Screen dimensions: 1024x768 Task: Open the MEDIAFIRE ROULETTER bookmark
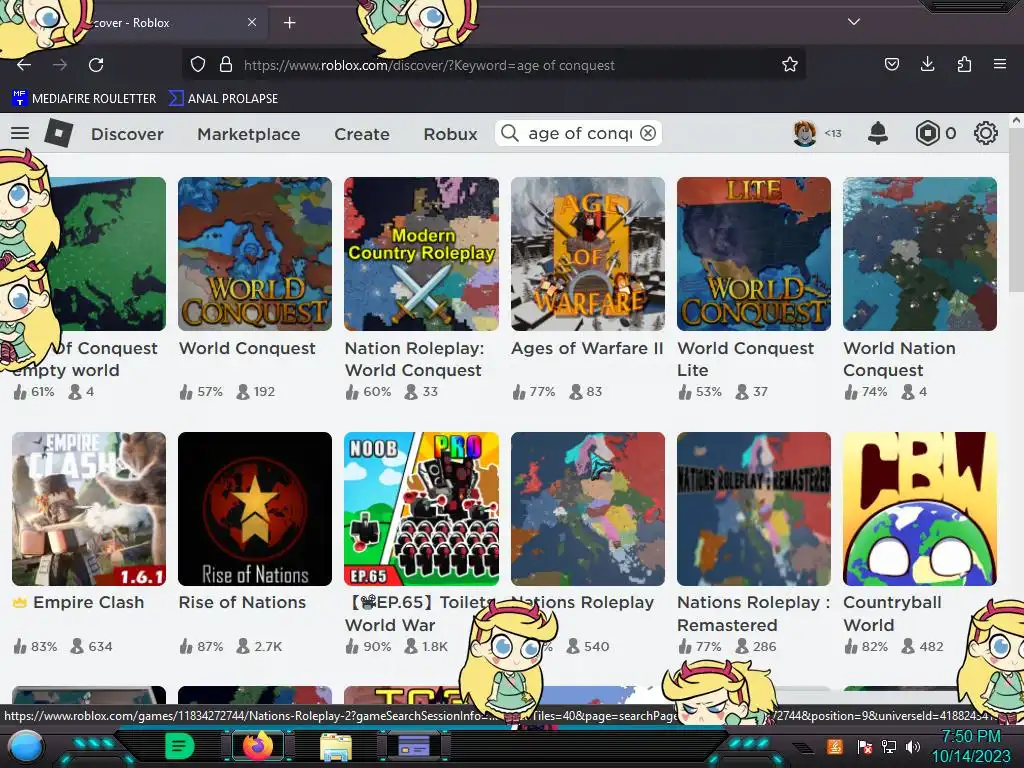pyautogui.click(x=84, y=99)
